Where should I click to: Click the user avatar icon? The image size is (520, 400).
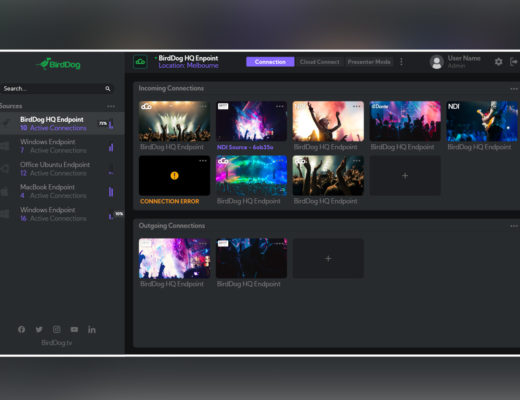pos(437,62)
